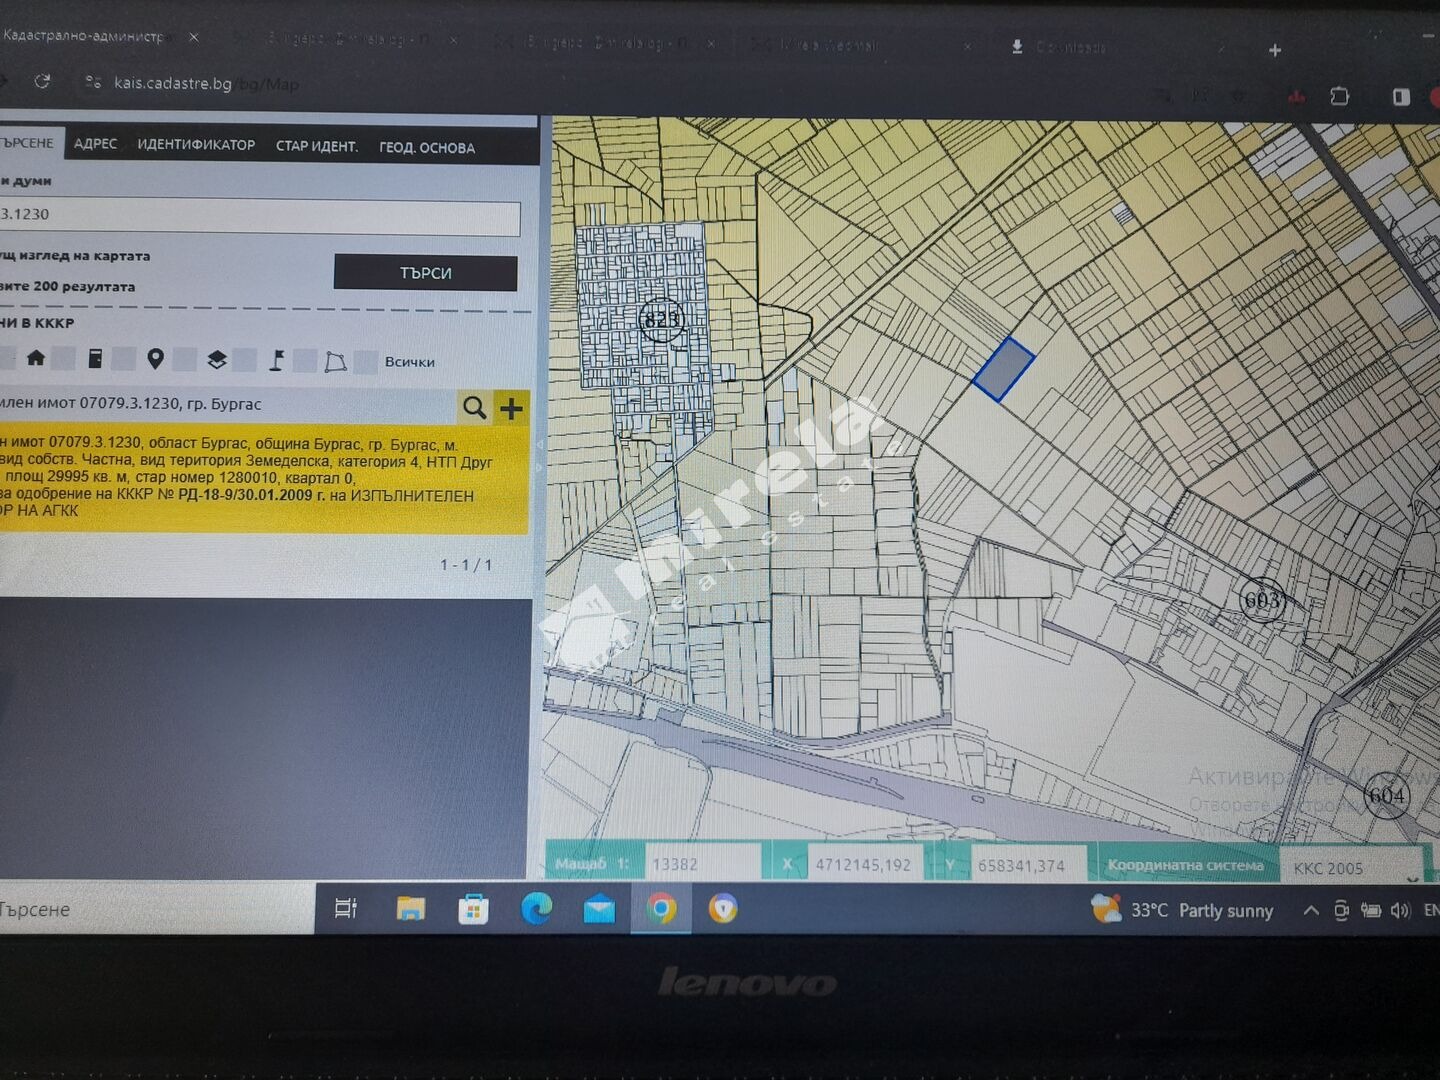
Task: Expand the hidden system tray icons chevron
Action: (1310, 910)
